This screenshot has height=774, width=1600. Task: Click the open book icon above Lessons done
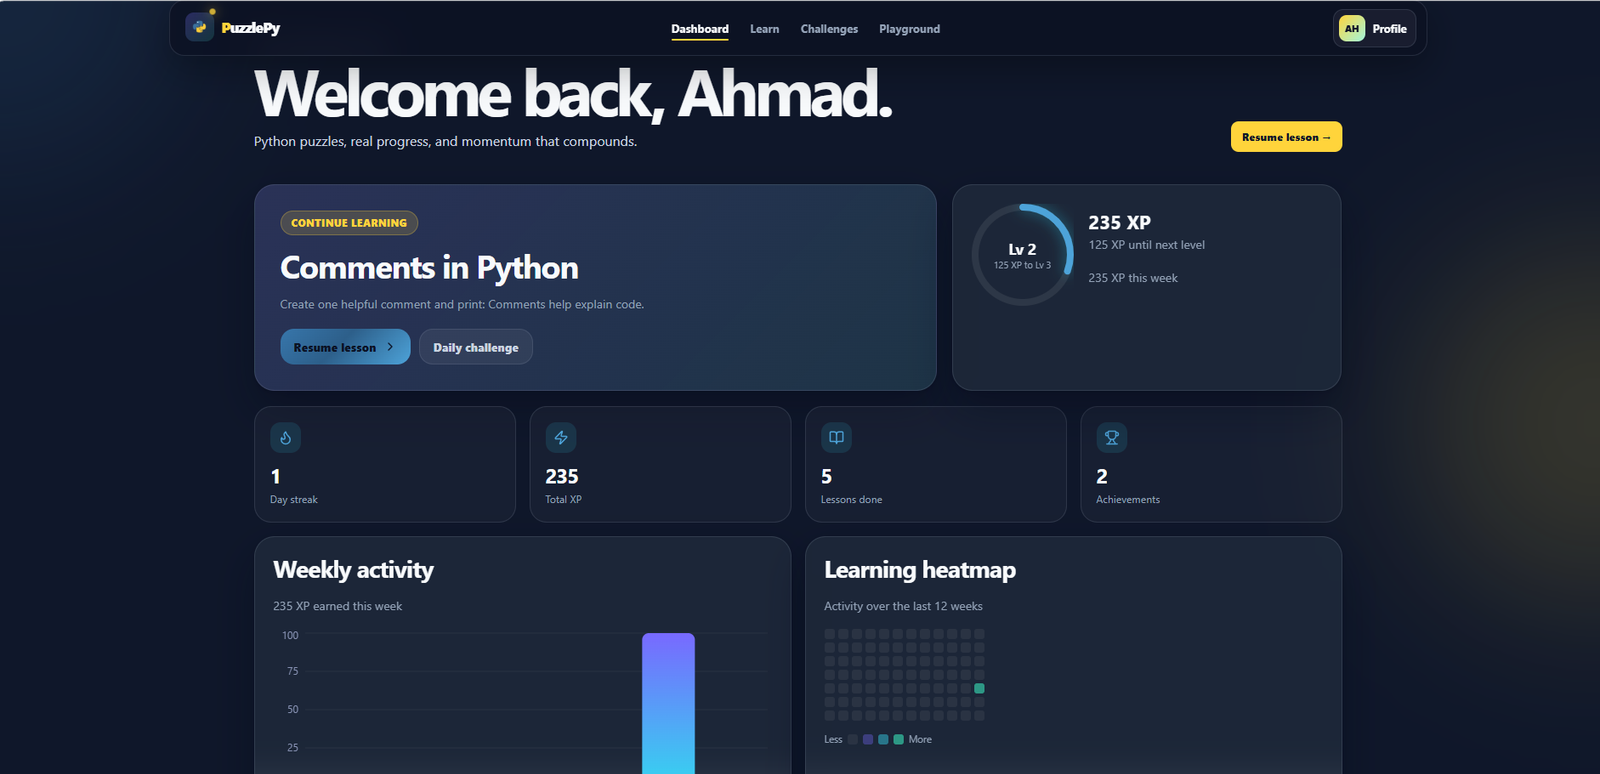tap(836, 438)
